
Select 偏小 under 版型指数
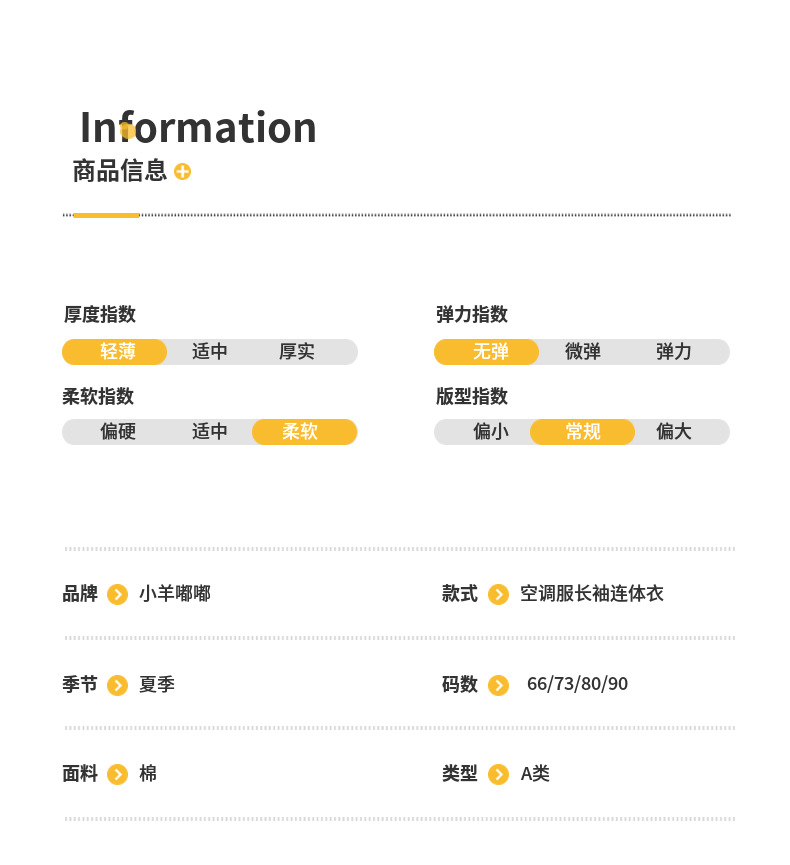click(x=490, y=432)
